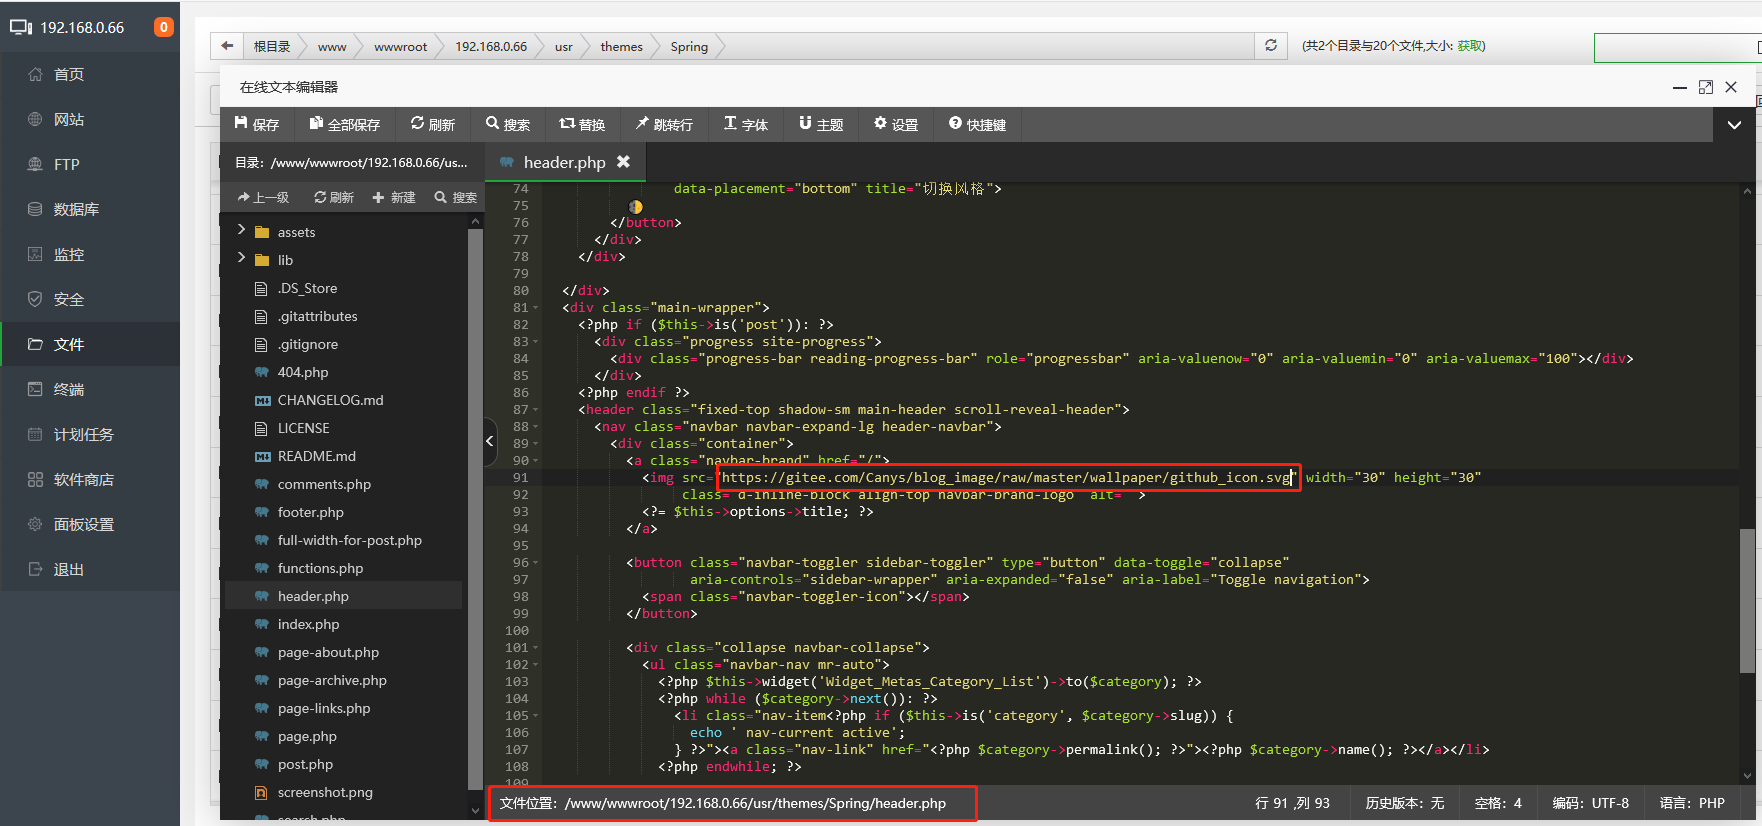Save the file with the 保存 button
This screenshot has width=1762, height=826.
pyautogui.click(x=257, y=124)
